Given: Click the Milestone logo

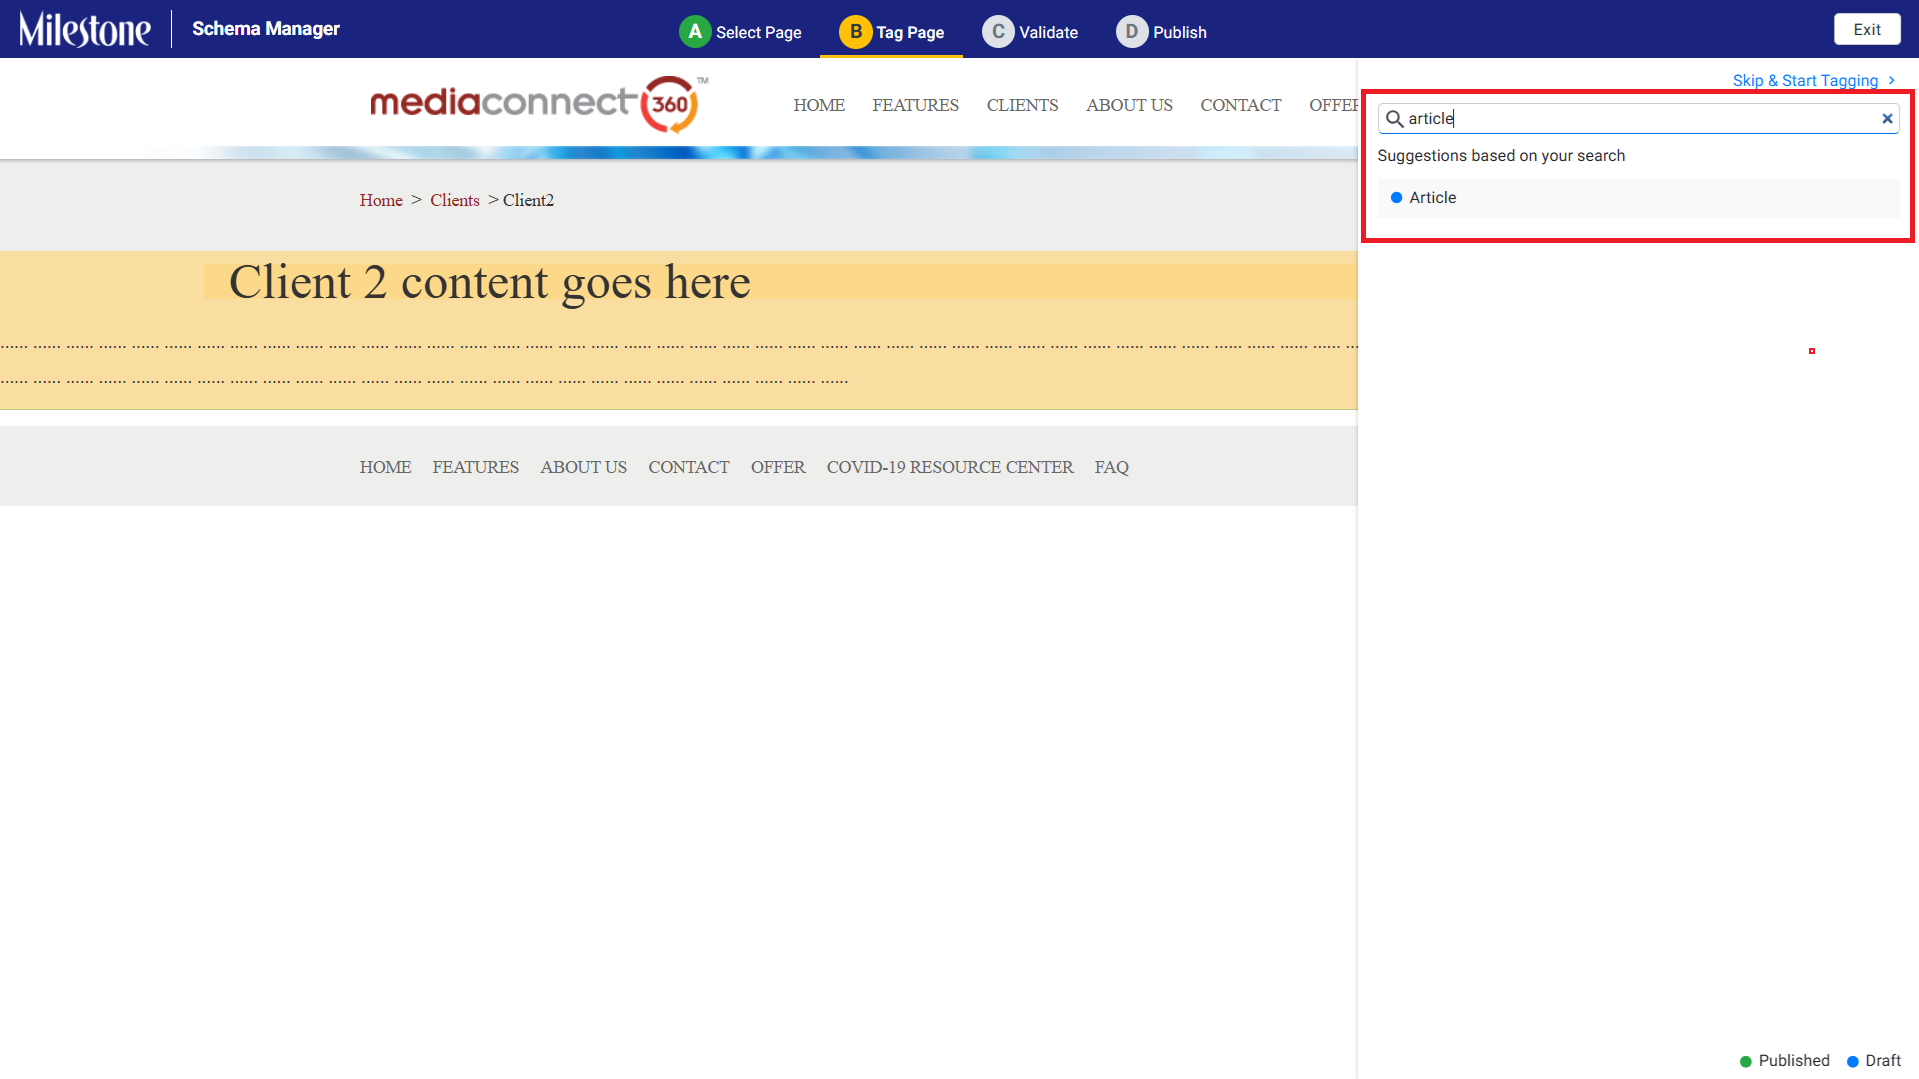Looking at the screenshot, I should pos(85,29).
